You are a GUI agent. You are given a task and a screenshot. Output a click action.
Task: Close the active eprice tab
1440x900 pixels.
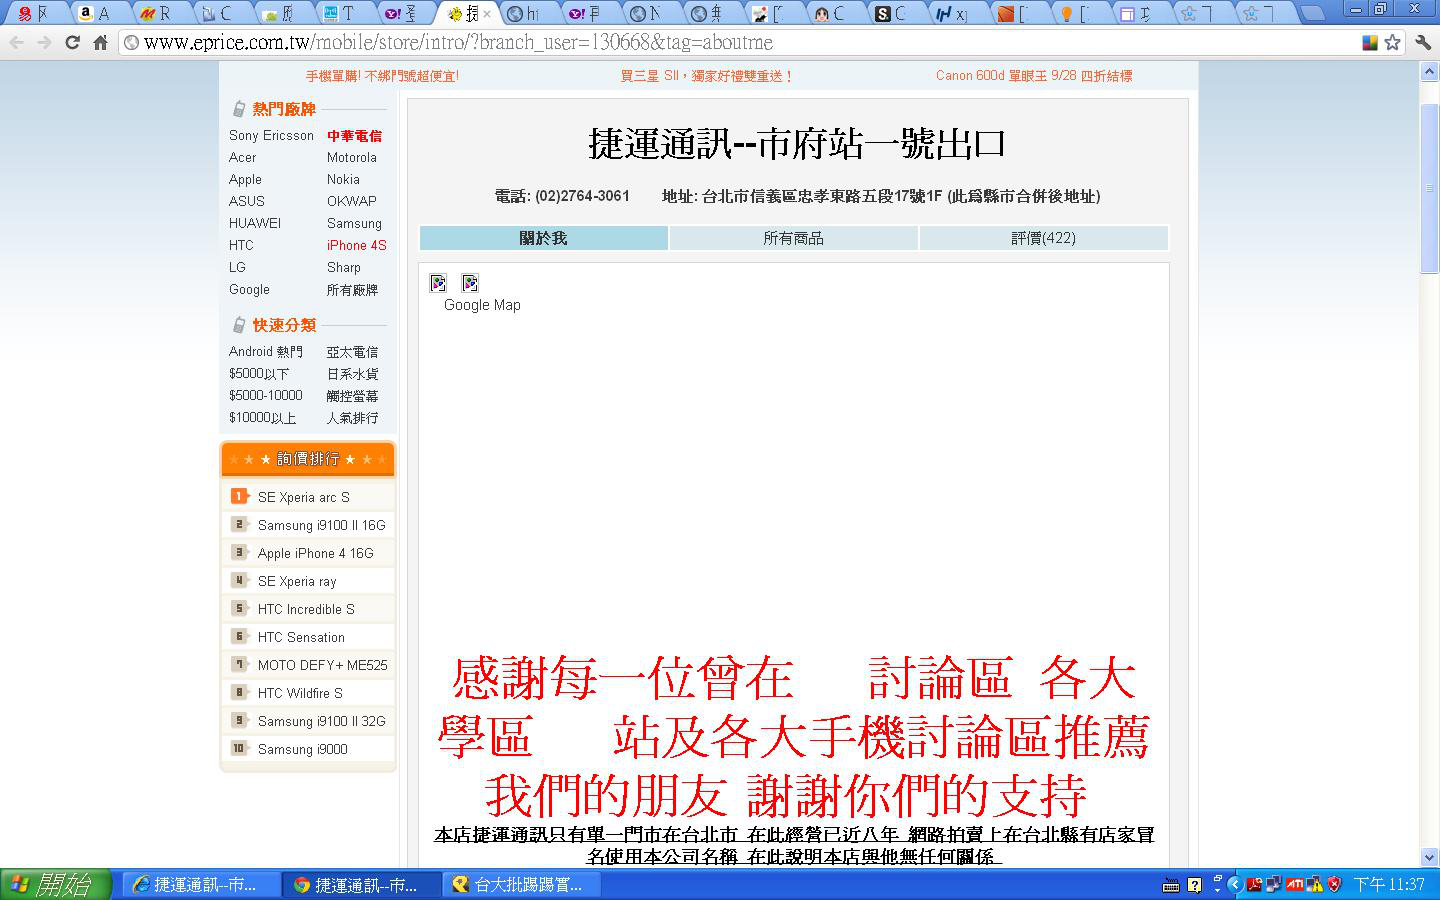(x=487, y=14)
